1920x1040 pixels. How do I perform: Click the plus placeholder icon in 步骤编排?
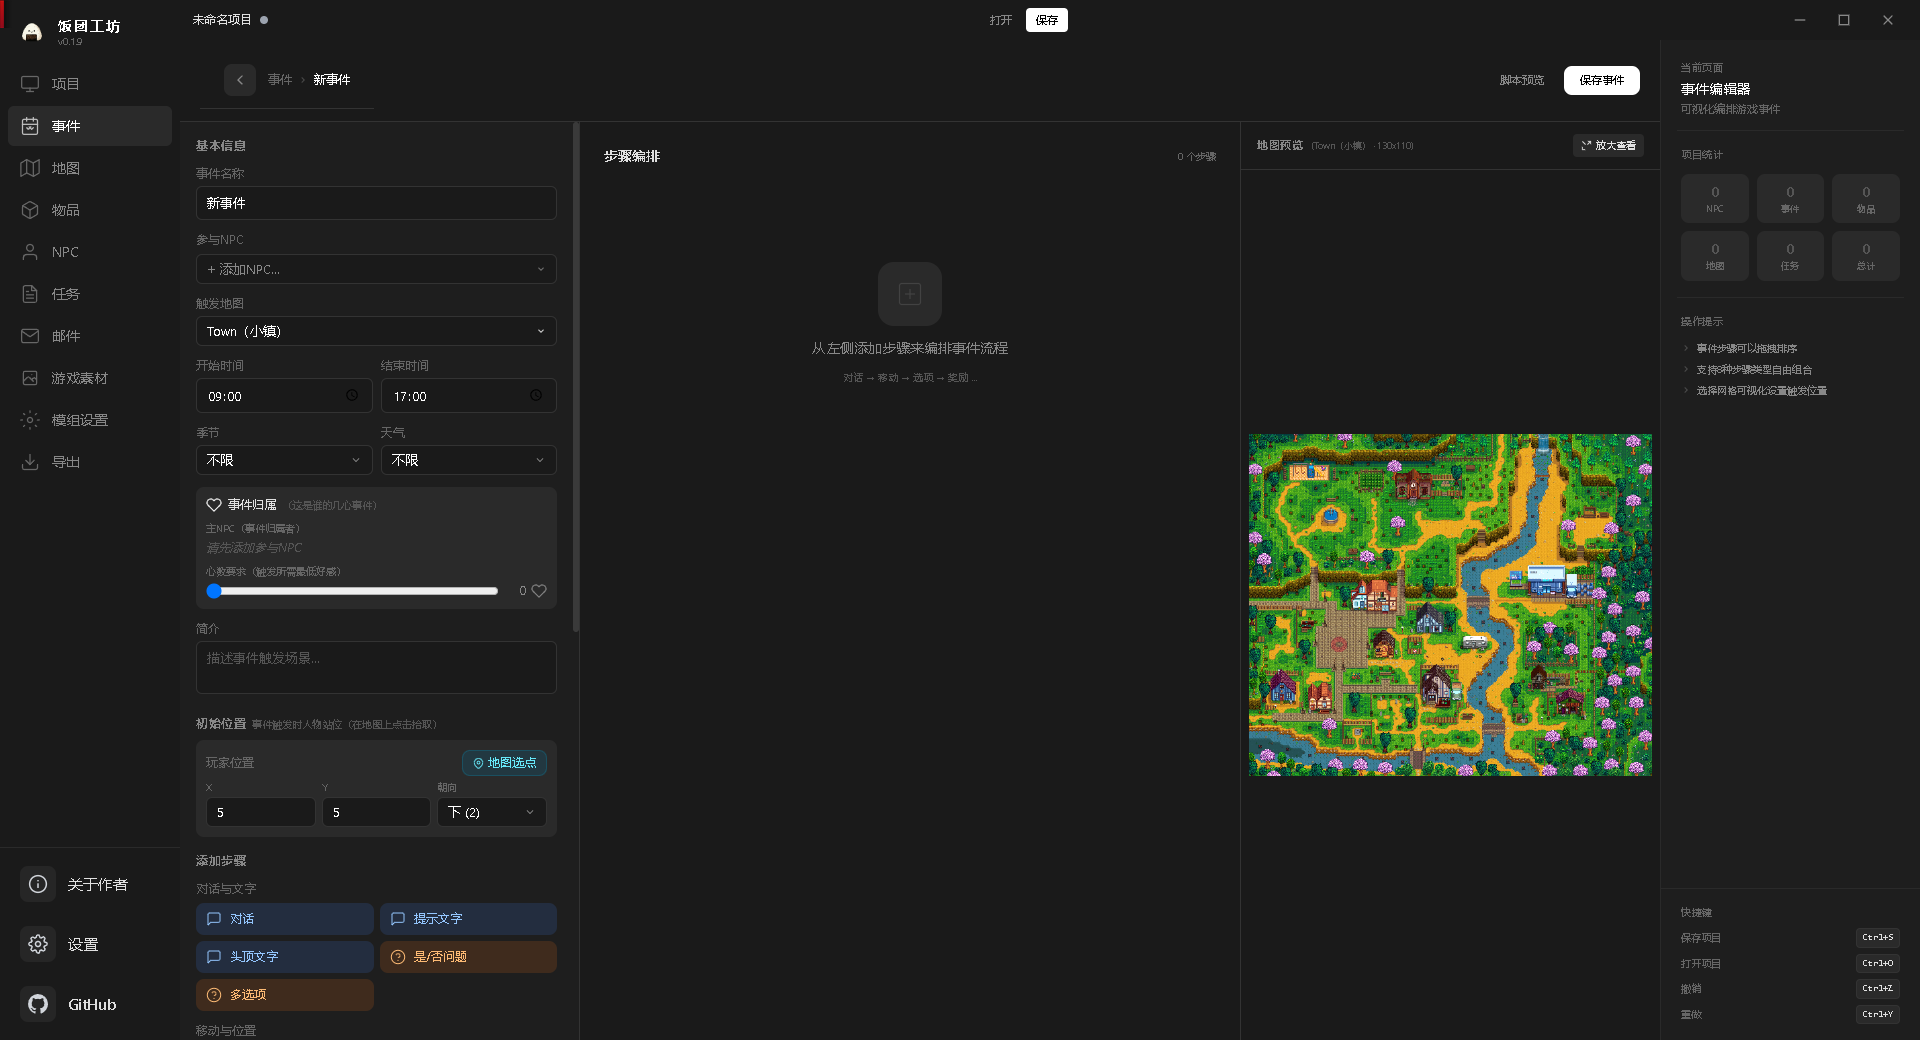(910, 294)
